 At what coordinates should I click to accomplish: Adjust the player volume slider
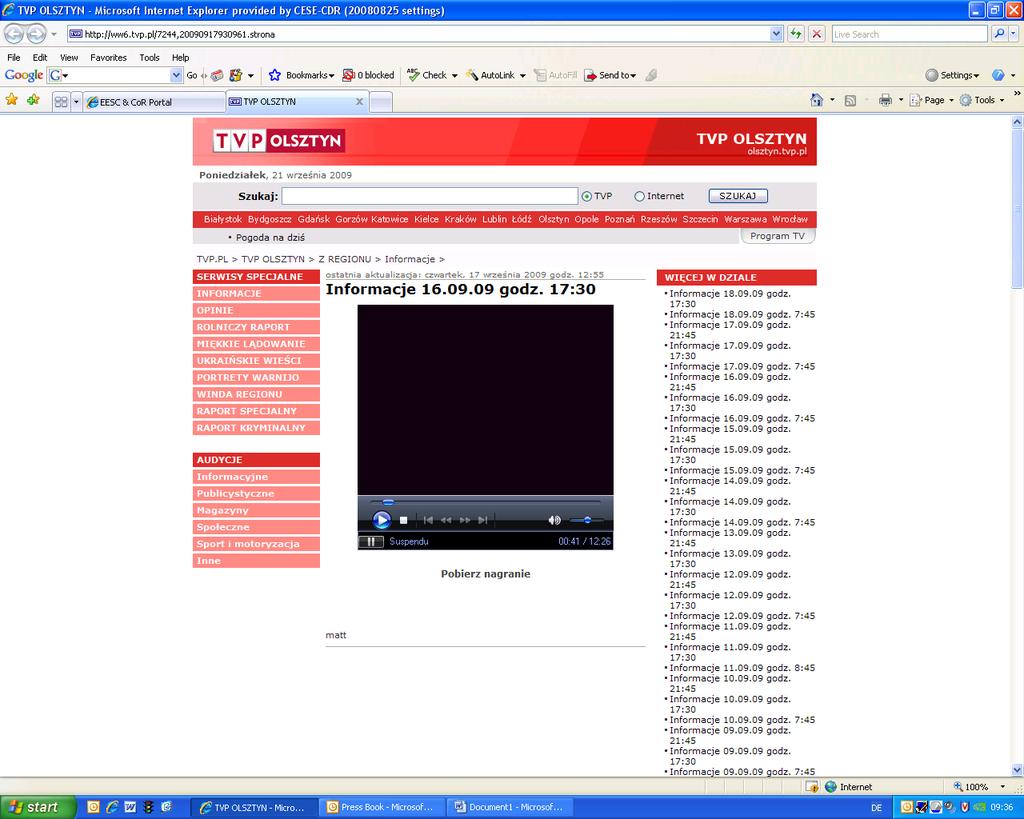pos(587,520)
